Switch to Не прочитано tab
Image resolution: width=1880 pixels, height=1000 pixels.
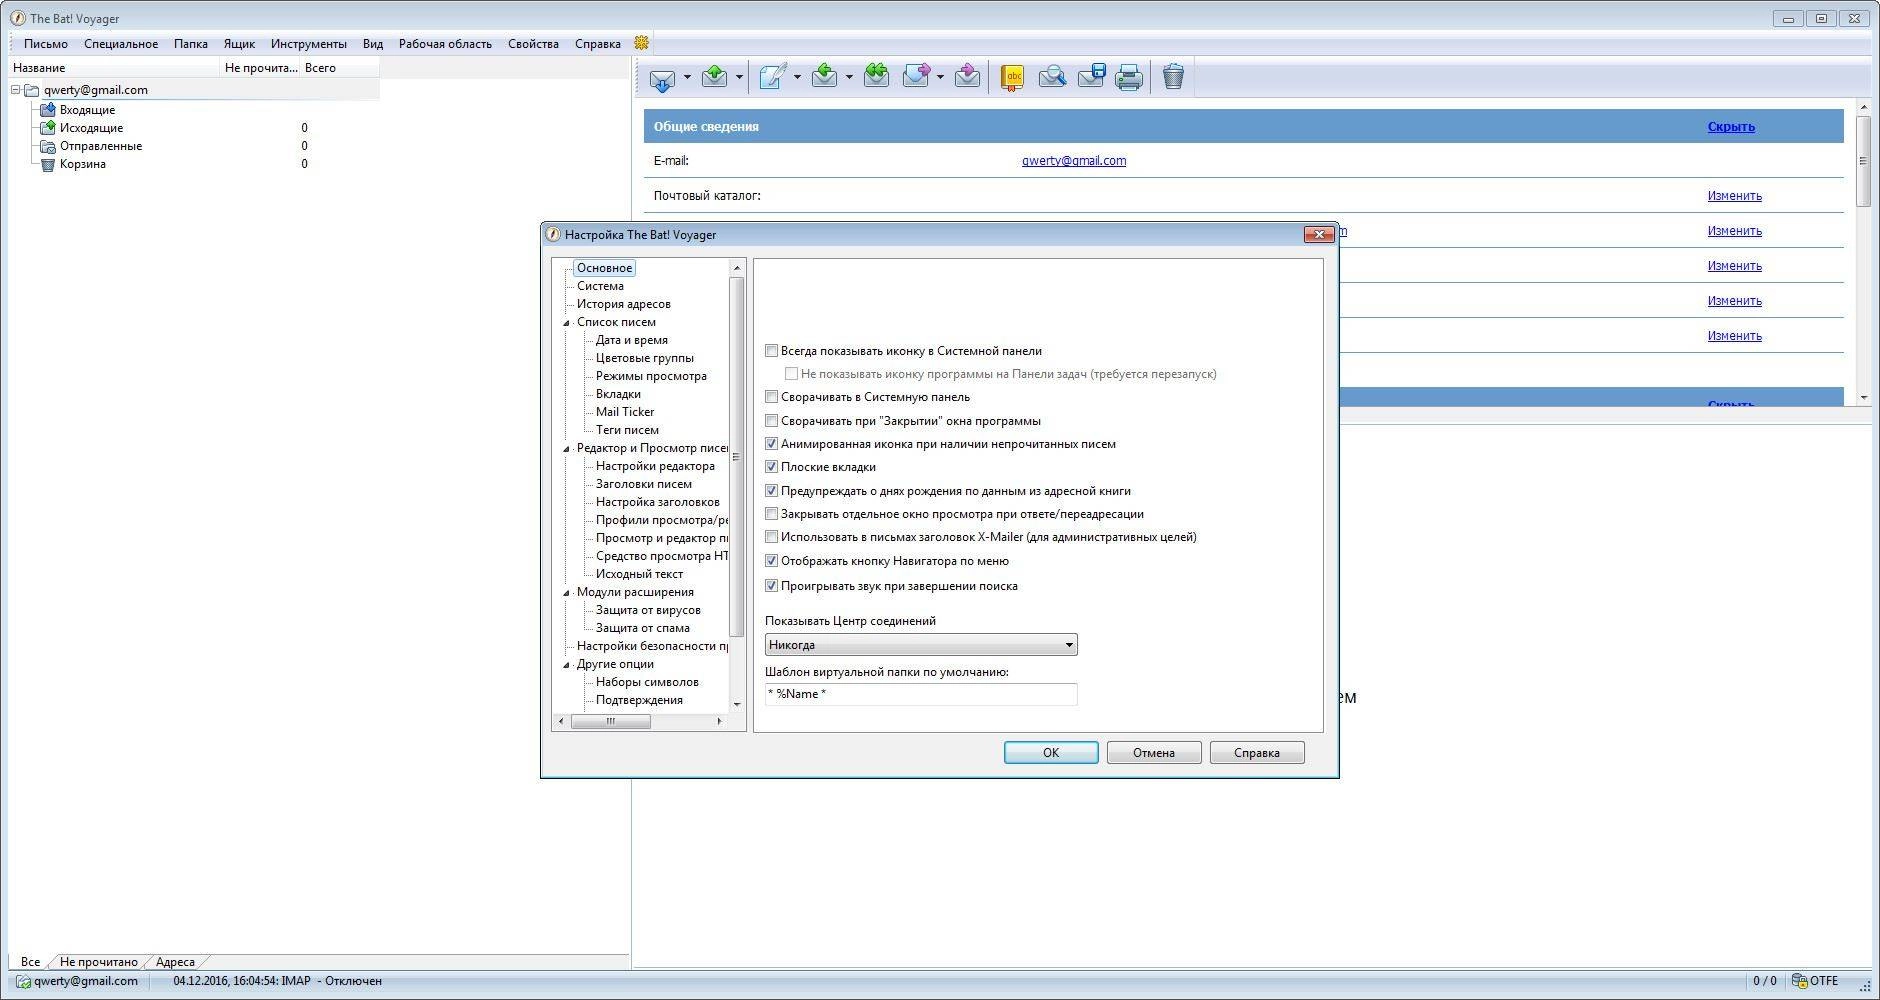[x=98, y=962]
